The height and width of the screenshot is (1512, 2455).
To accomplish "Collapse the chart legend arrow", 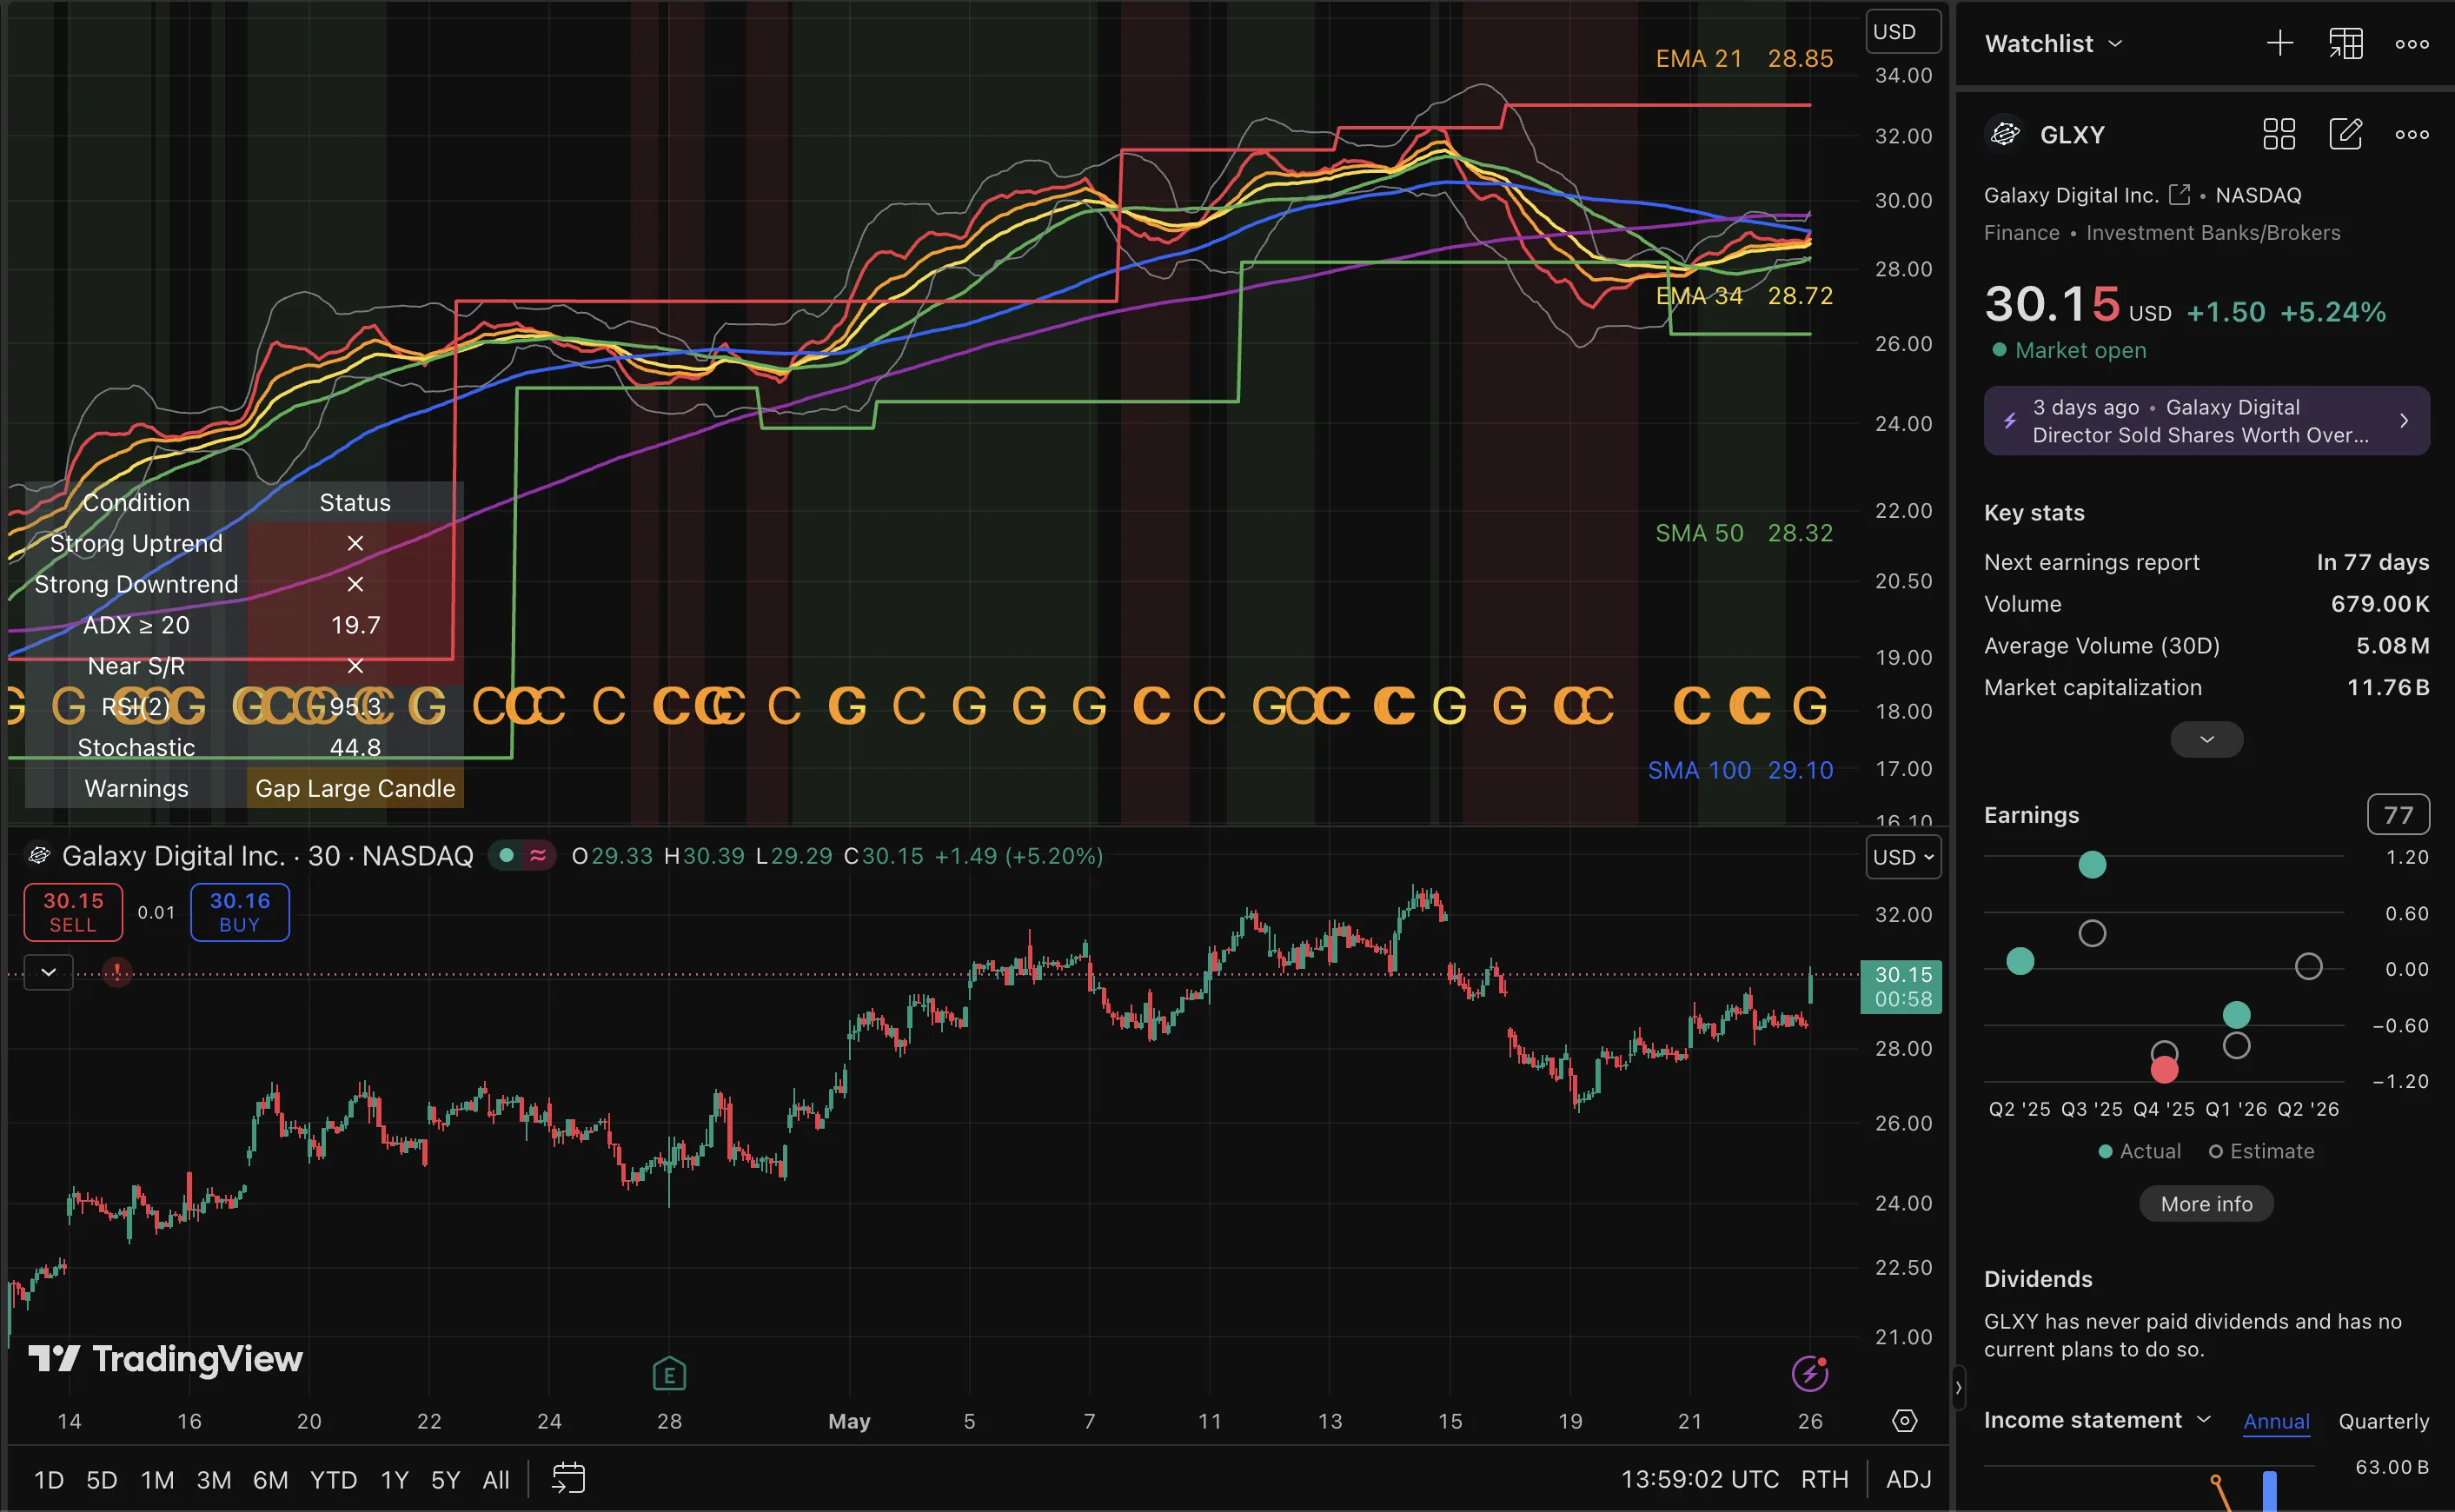I will [x=48, y=971].
